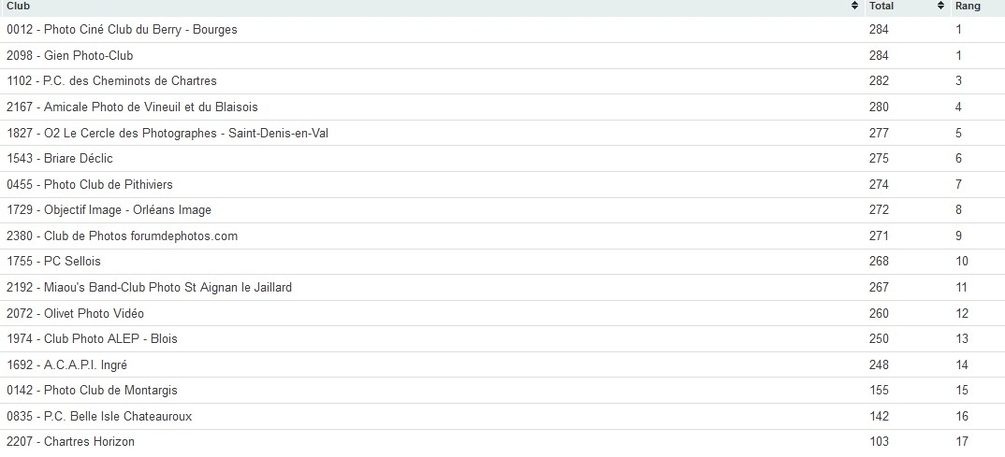The height and width of the screenshot is (457, 1005).
Task: Select Amicale Photo de Vineuil et du Blaisois
Action: pyautogui.click(x=132, y=107)
